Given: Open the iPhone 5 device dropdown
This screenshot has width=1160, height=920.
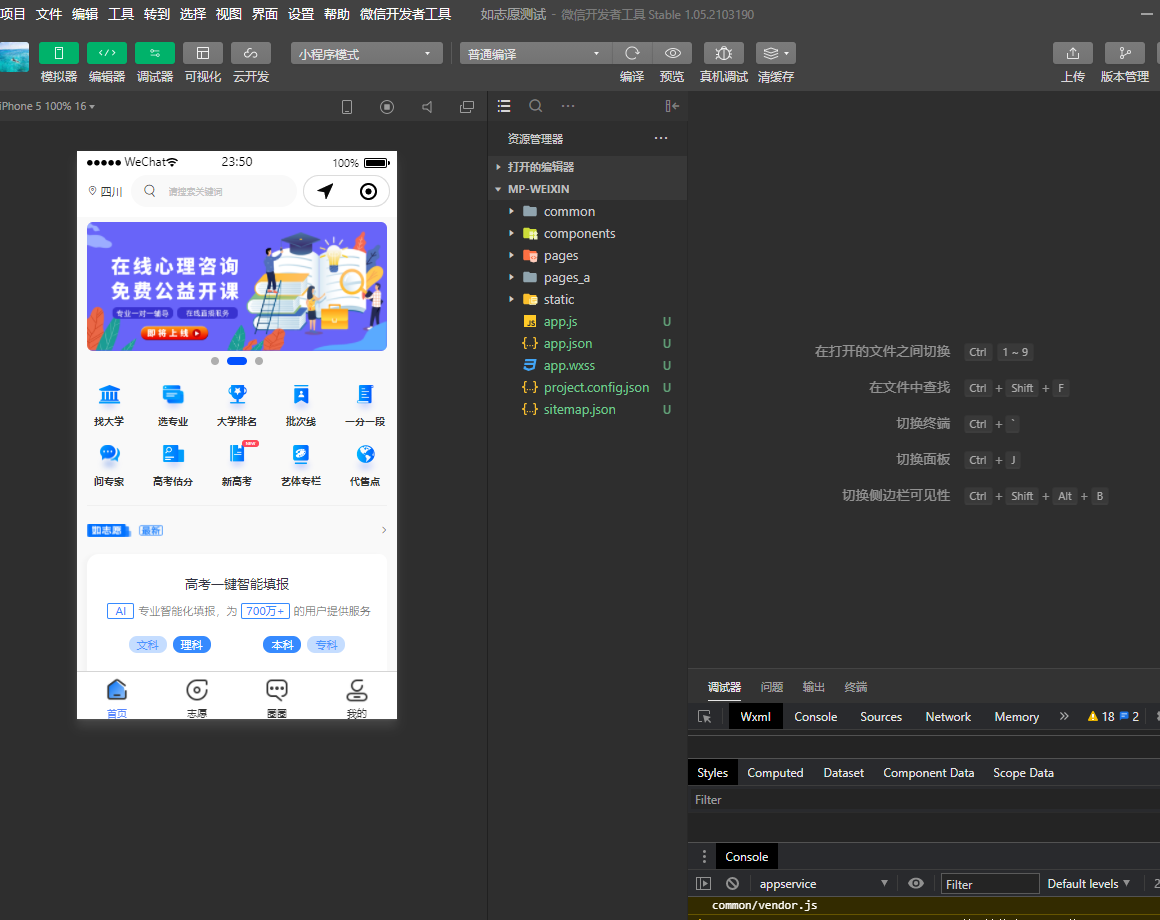Looking at the screenshot, I should click(x=48, y=106).
